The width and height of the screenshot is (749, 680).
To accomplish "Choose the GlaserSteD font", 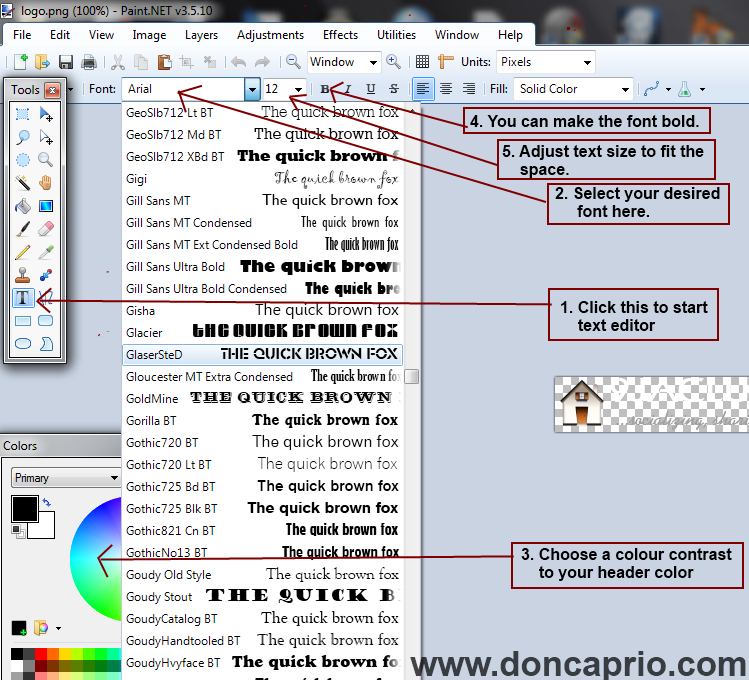I will point(262,355).
